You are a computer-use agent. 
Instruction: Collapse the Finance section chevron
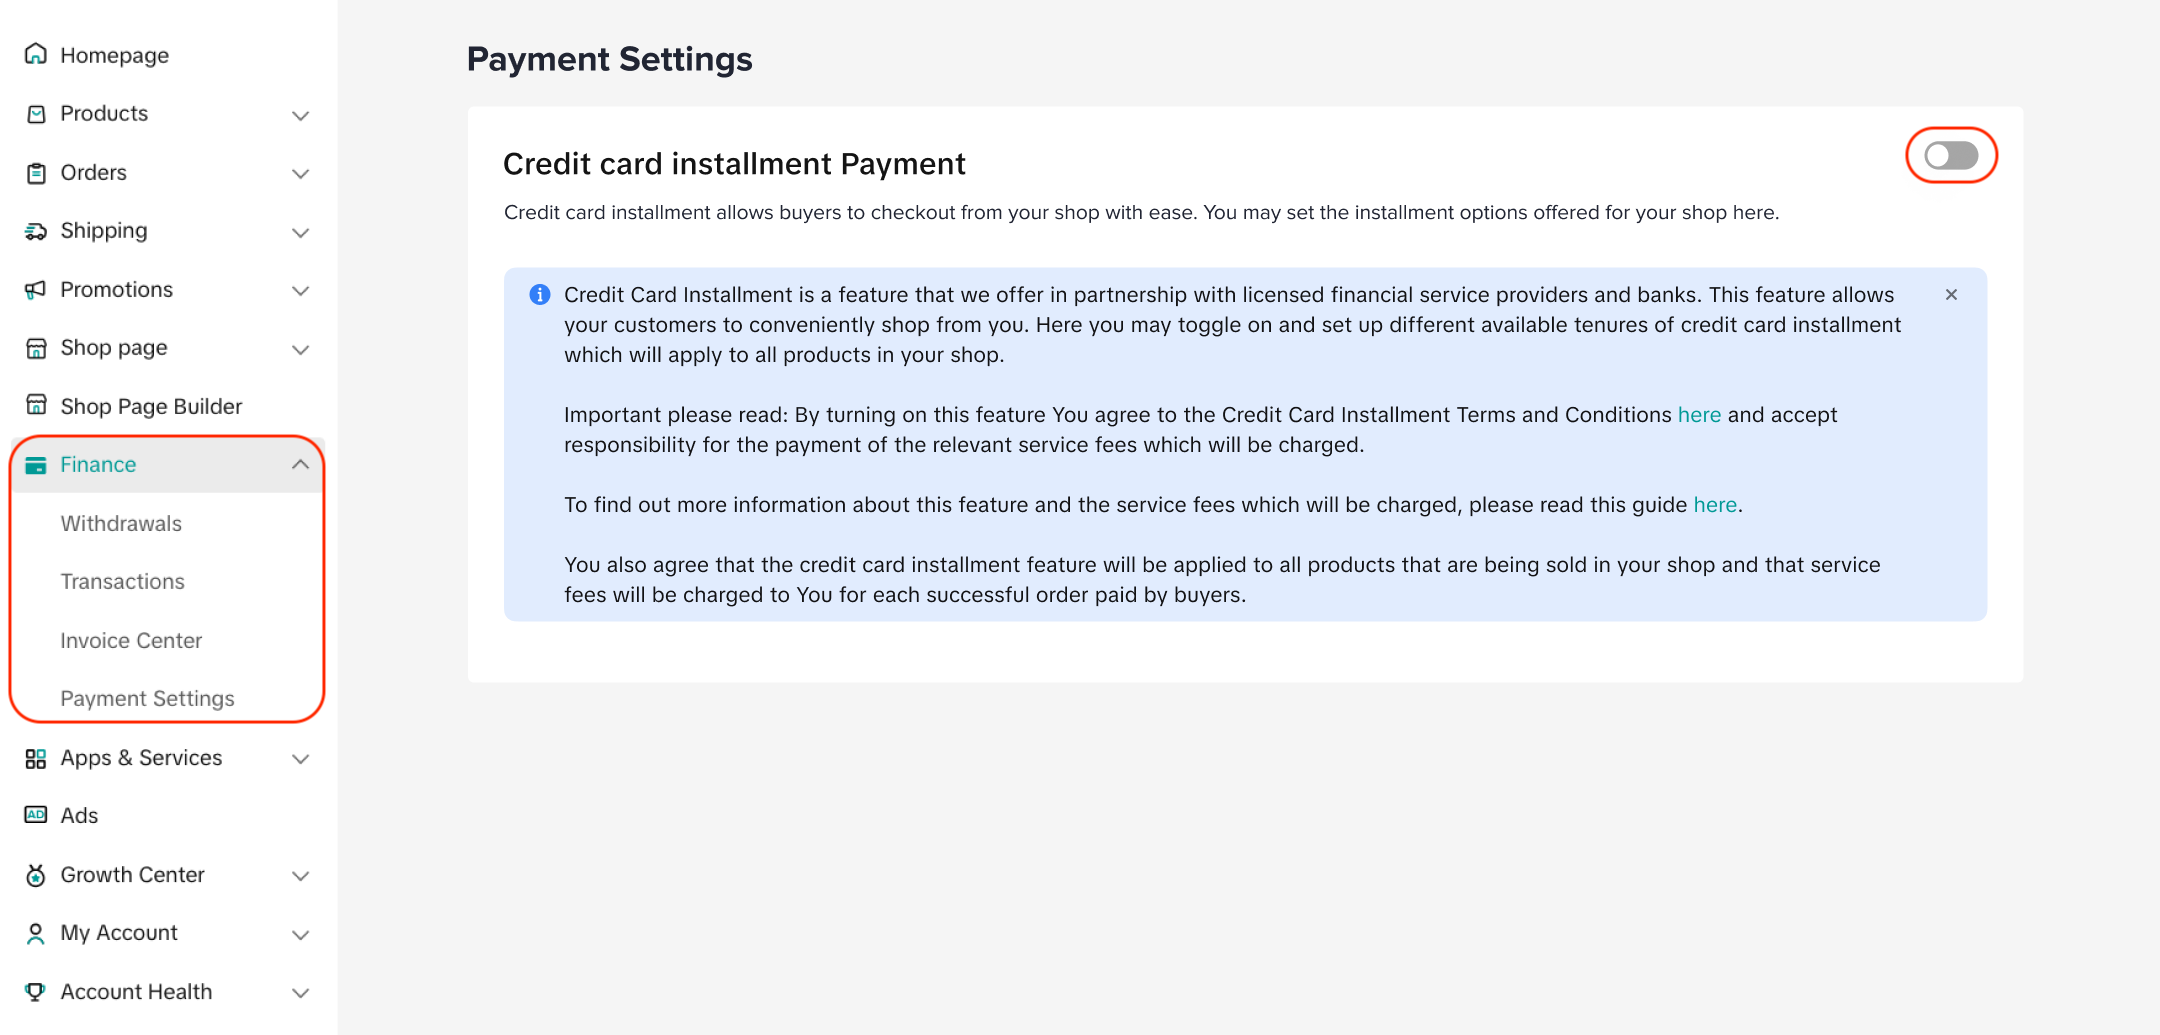[x=300, y=464]
